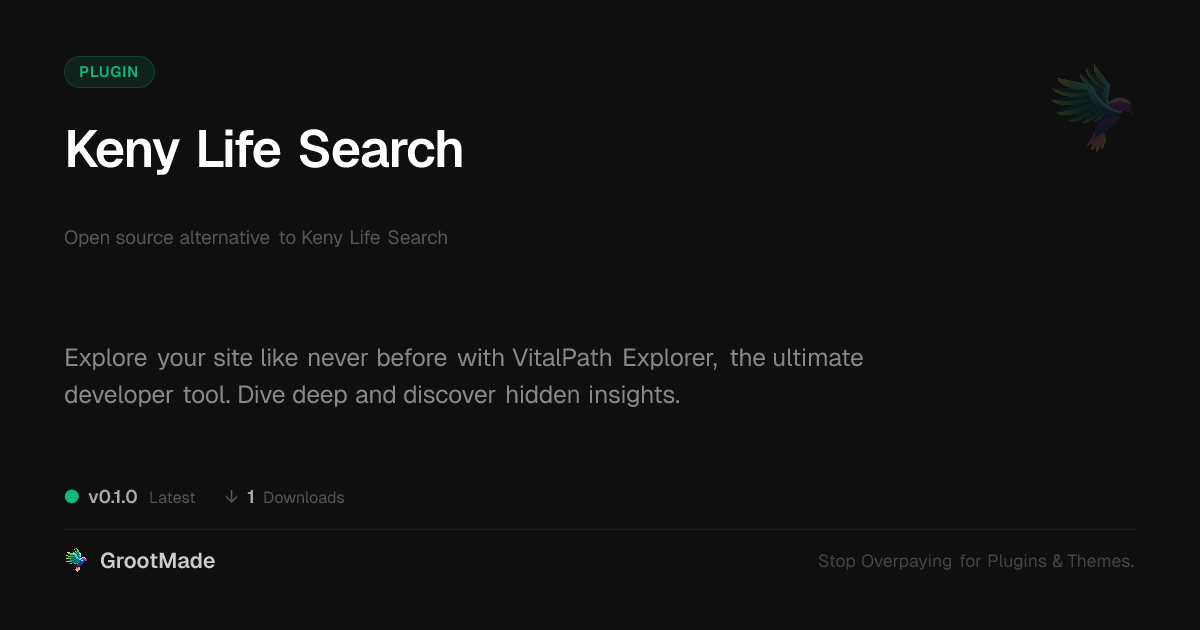Click the green status dot
The width and height of the screenshot is (1200, 630).
[x=72, y=497]
